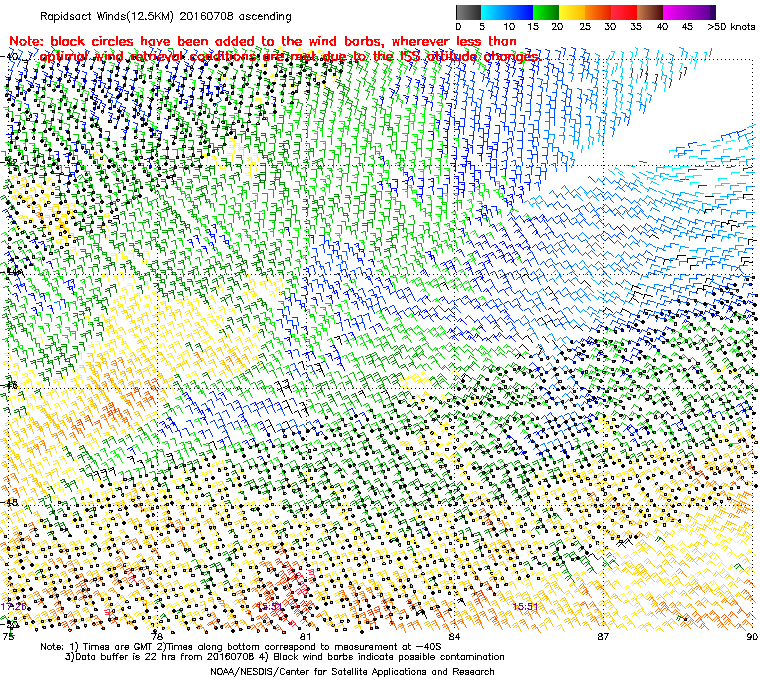Viewport: 760px width, 688px height.
Task: Click the yellow 20-25 knots legend segment
Action: (x=572, y=12)
